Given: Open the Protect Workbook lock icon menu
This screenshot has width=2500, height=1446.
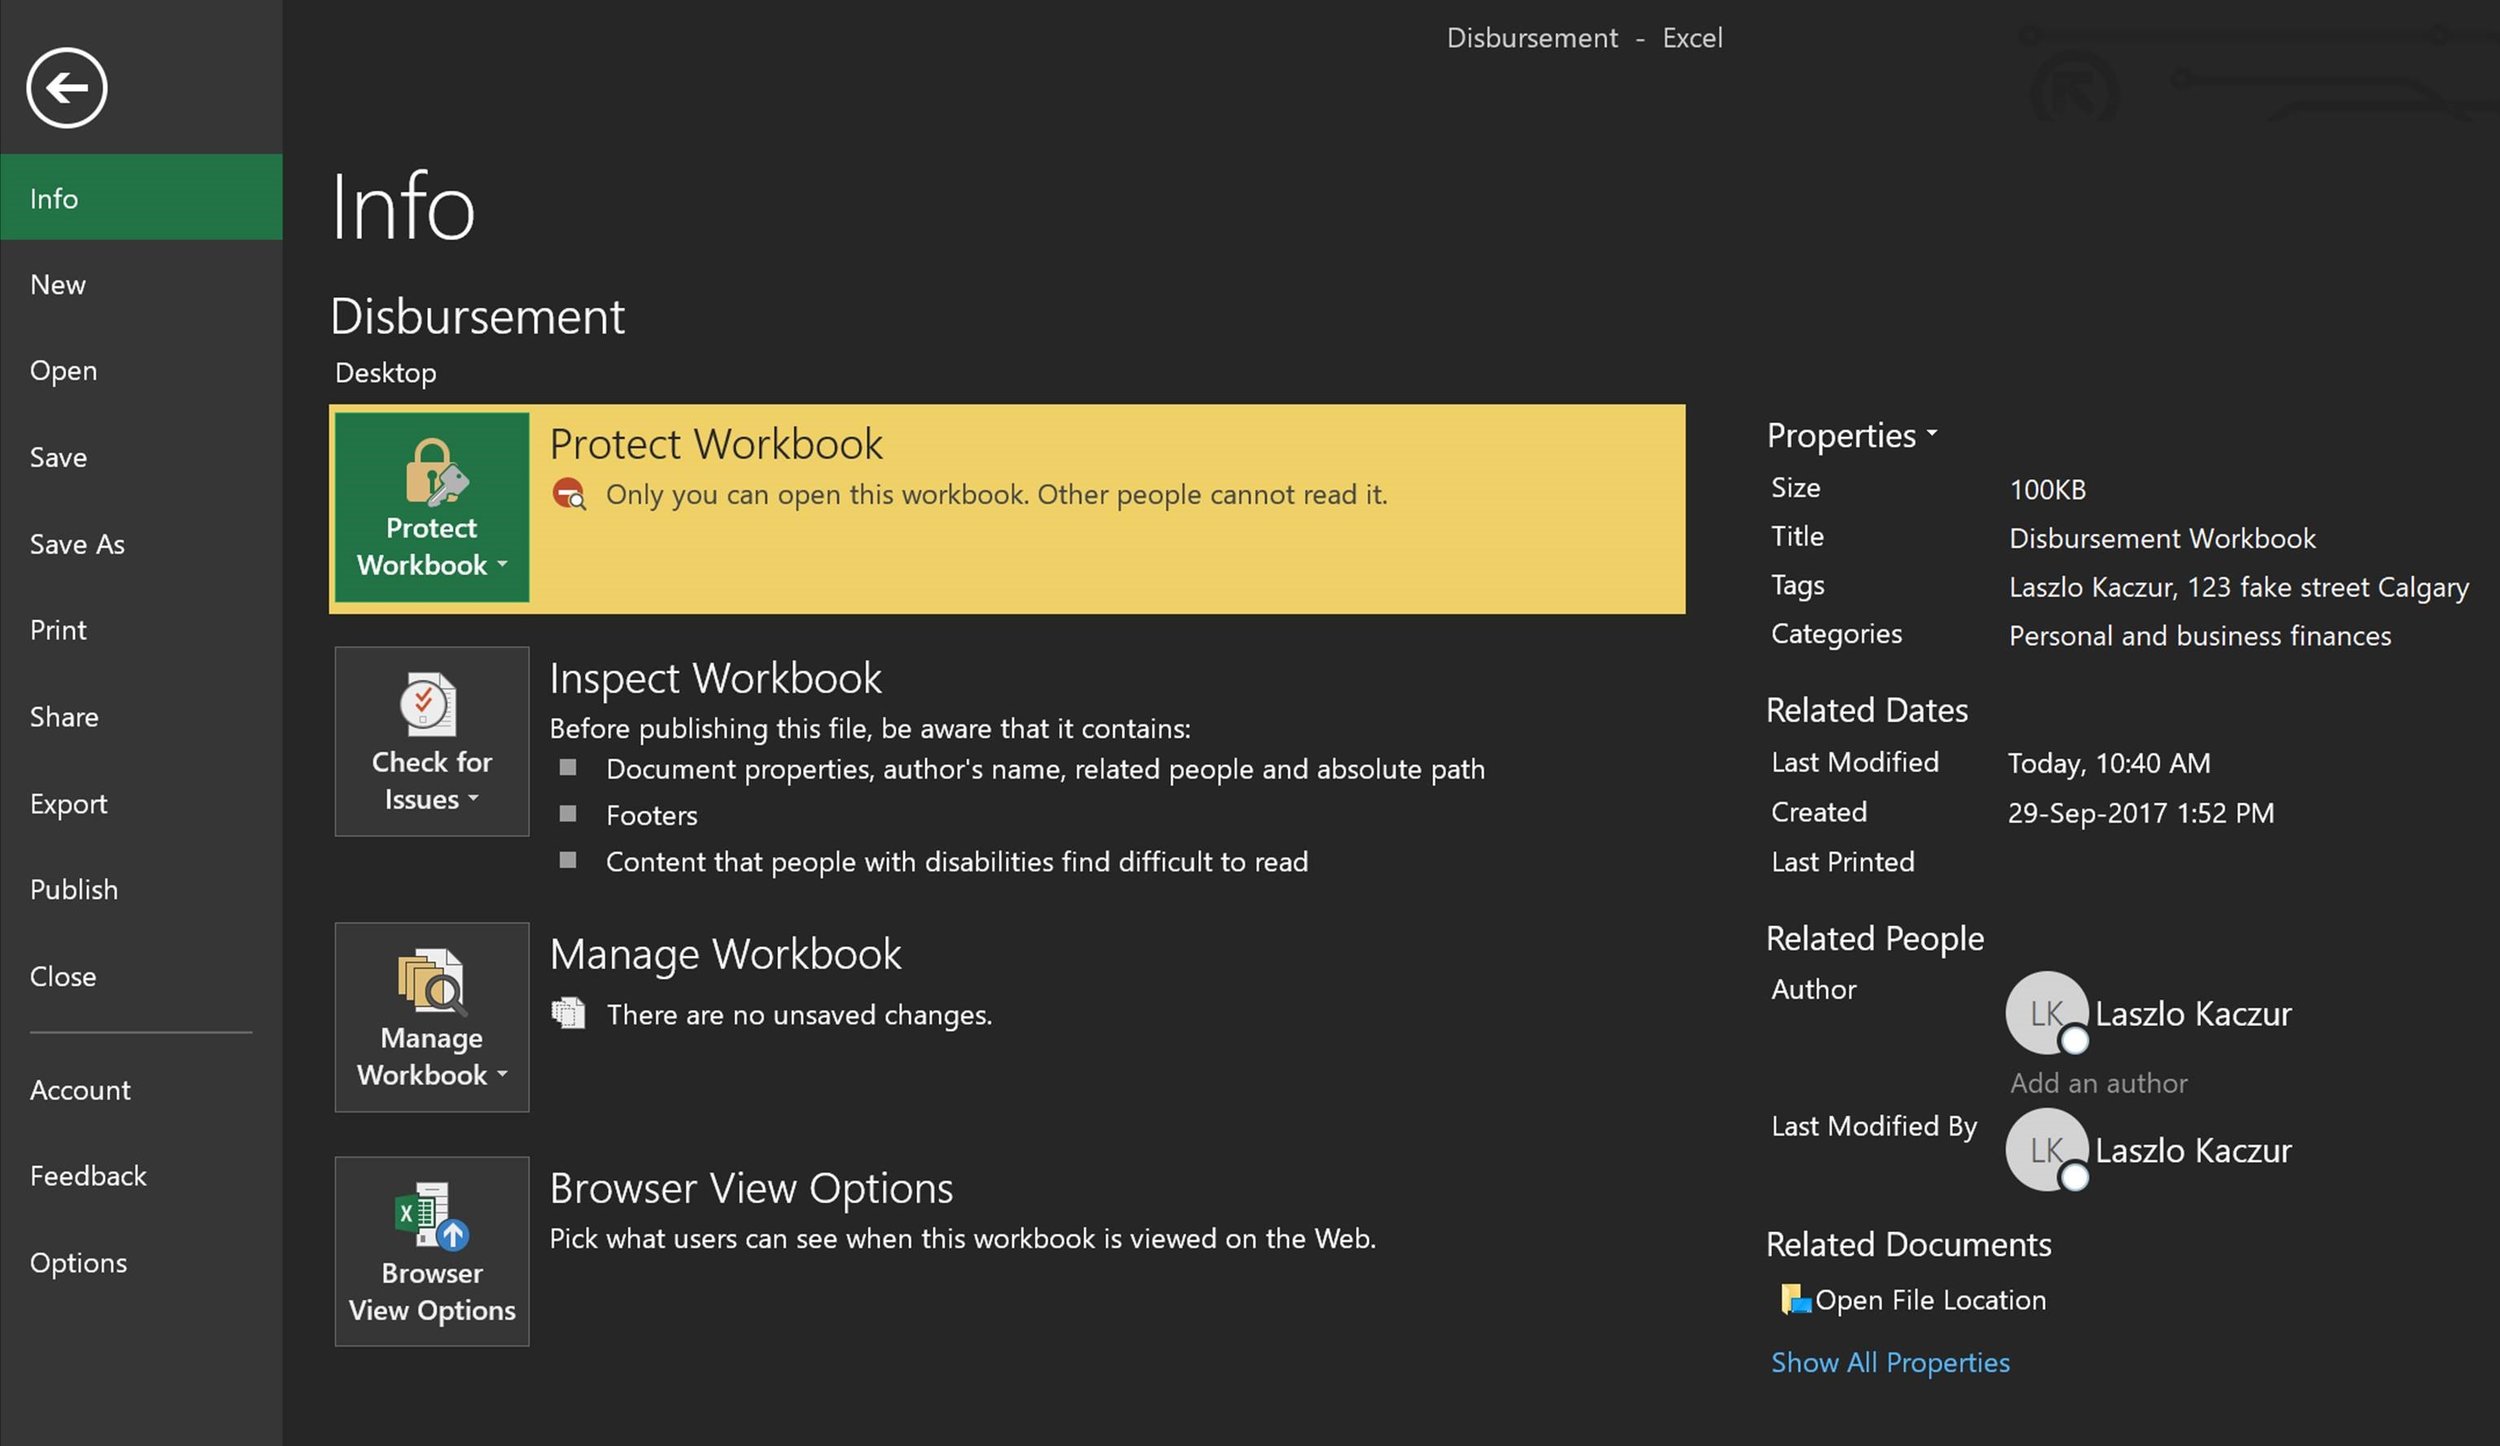Looking at the screenshot, I should pyautogui.click(x=431, y=507).
